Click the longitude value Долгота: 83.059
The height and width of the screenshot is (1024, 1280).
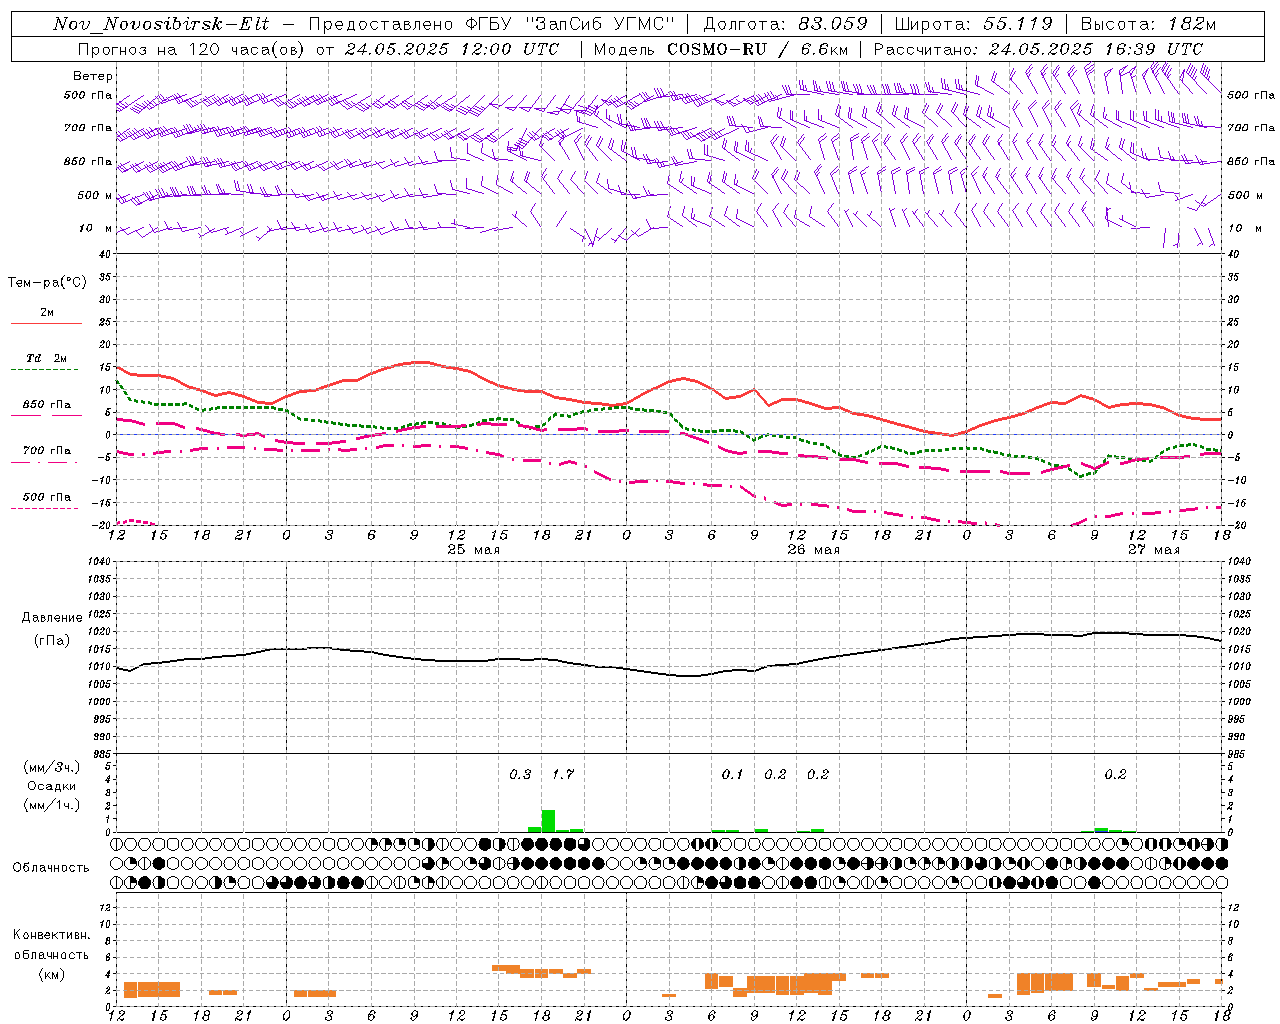[786, 24]
